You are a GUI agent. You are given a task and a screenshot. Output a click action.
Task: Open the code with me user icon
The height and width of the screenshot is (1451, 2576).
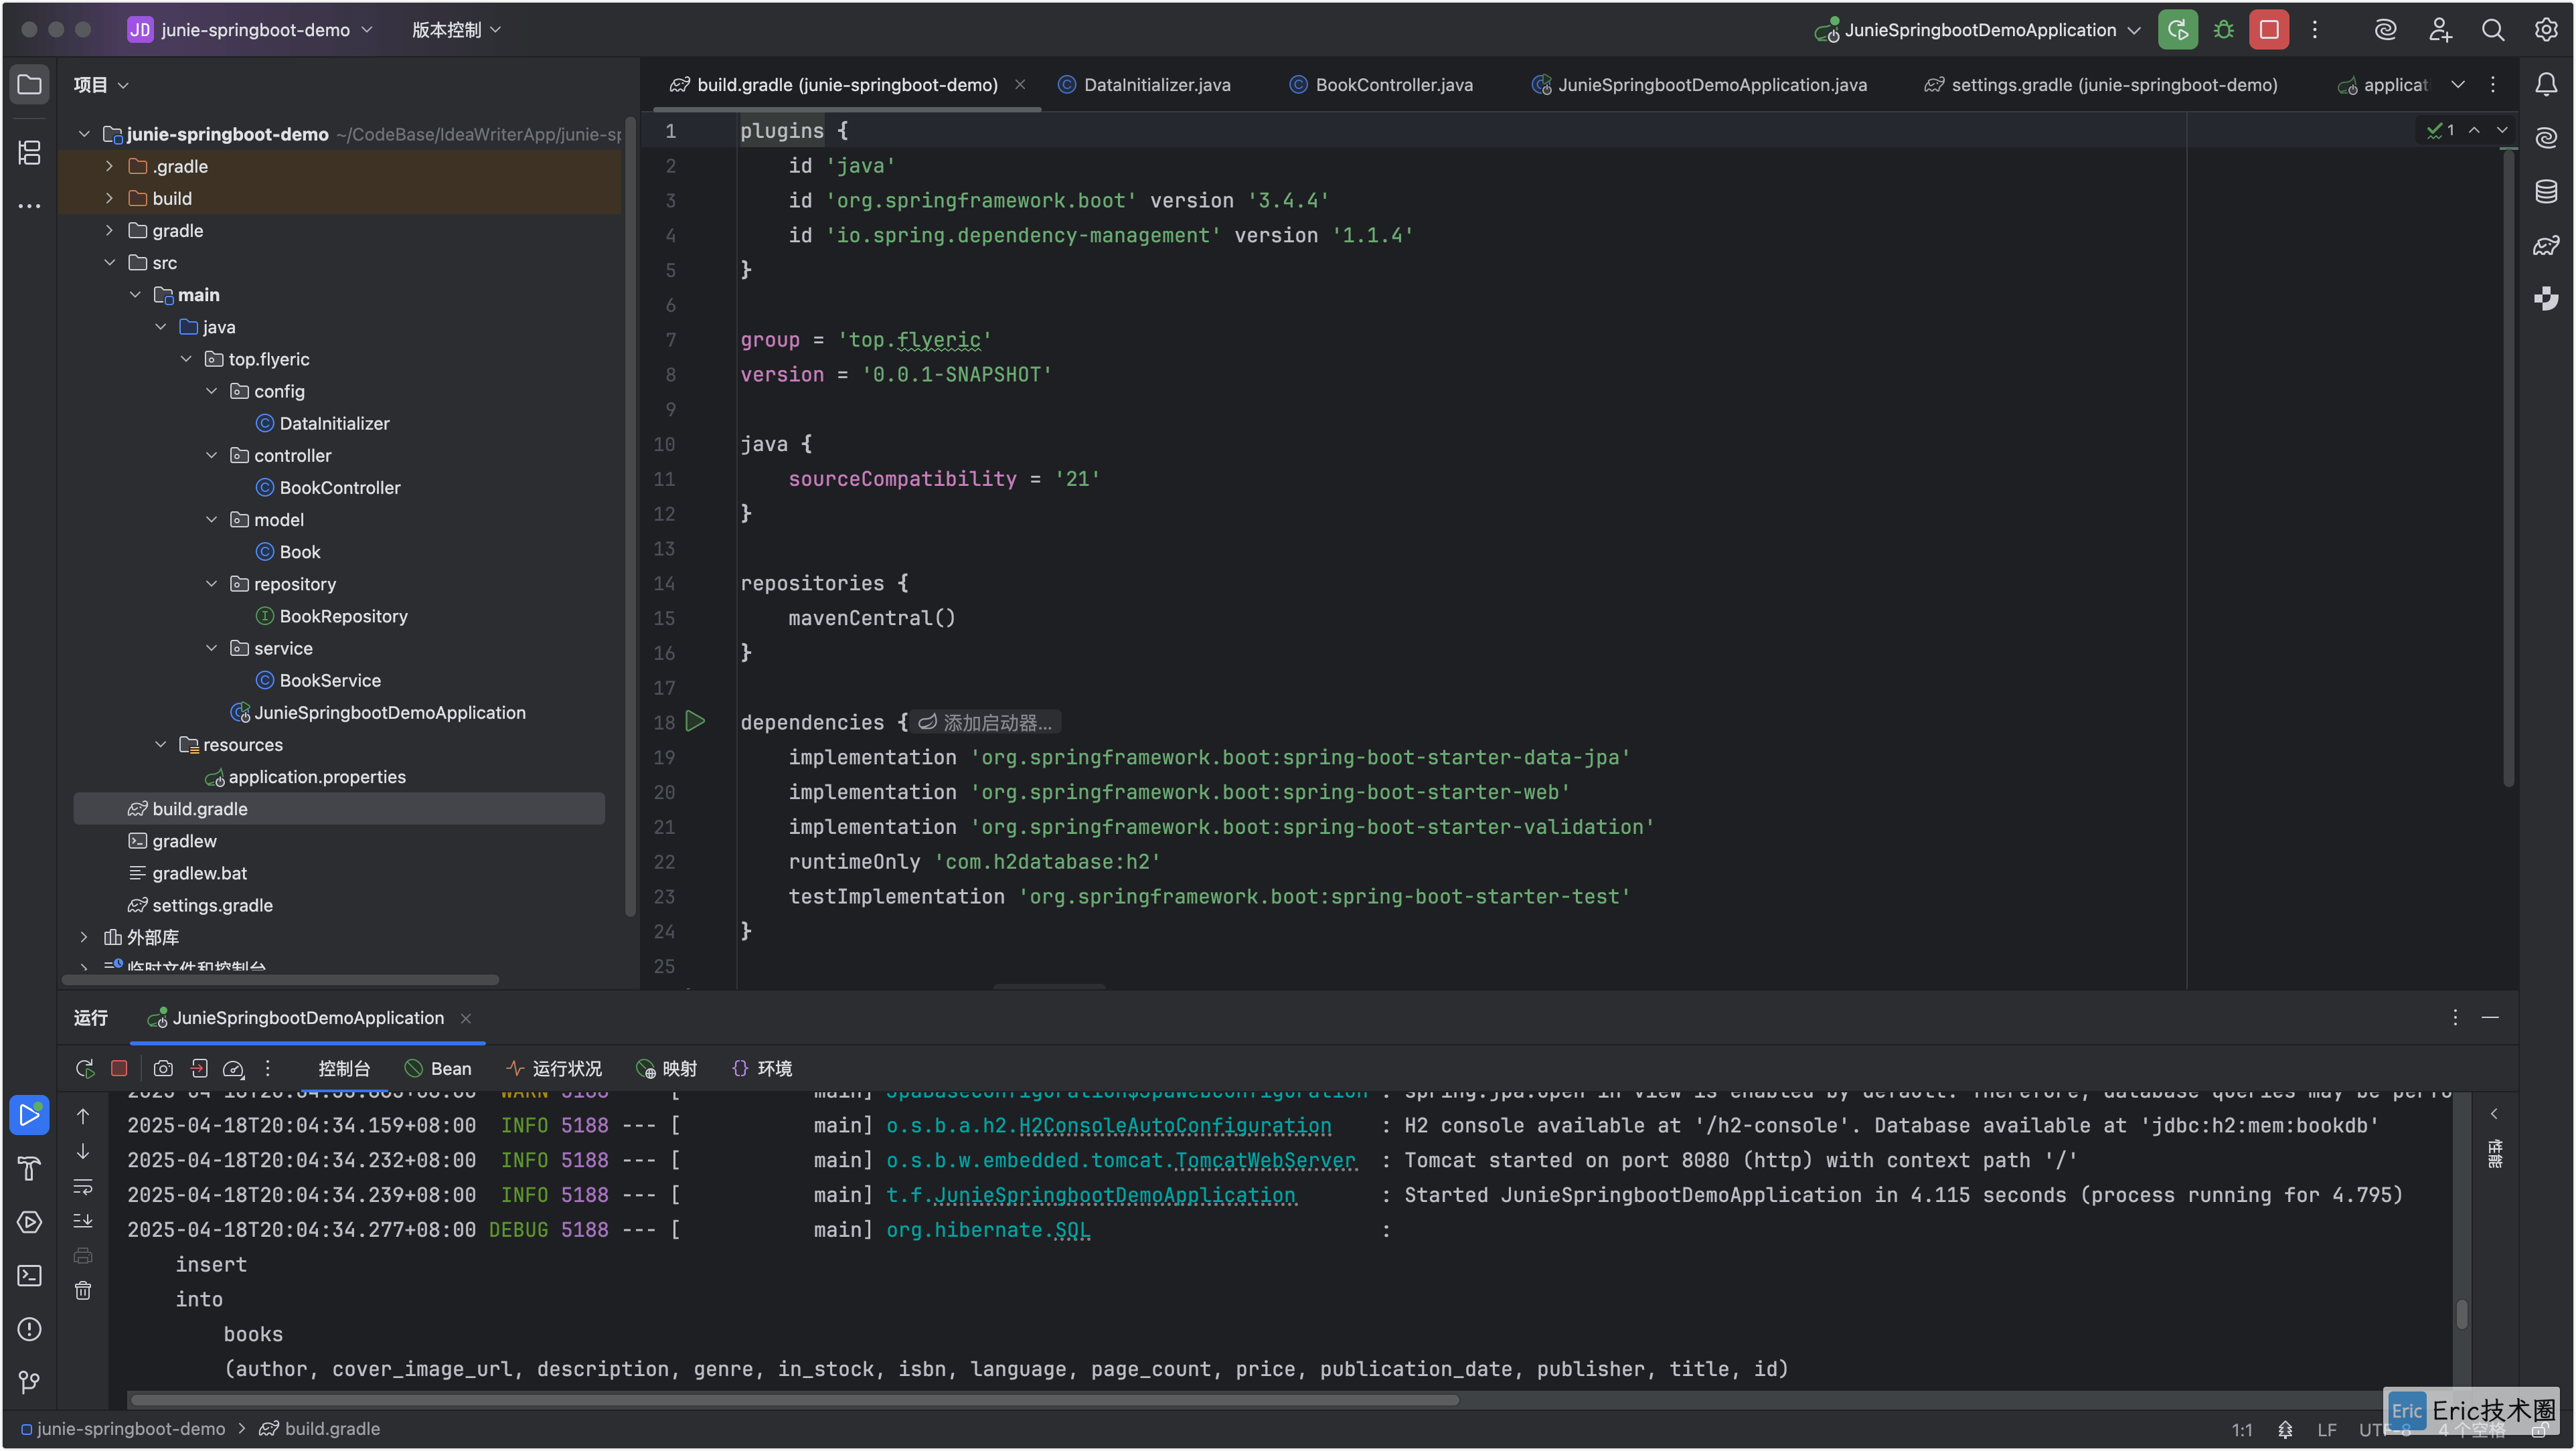click(x=2440, y=30)
